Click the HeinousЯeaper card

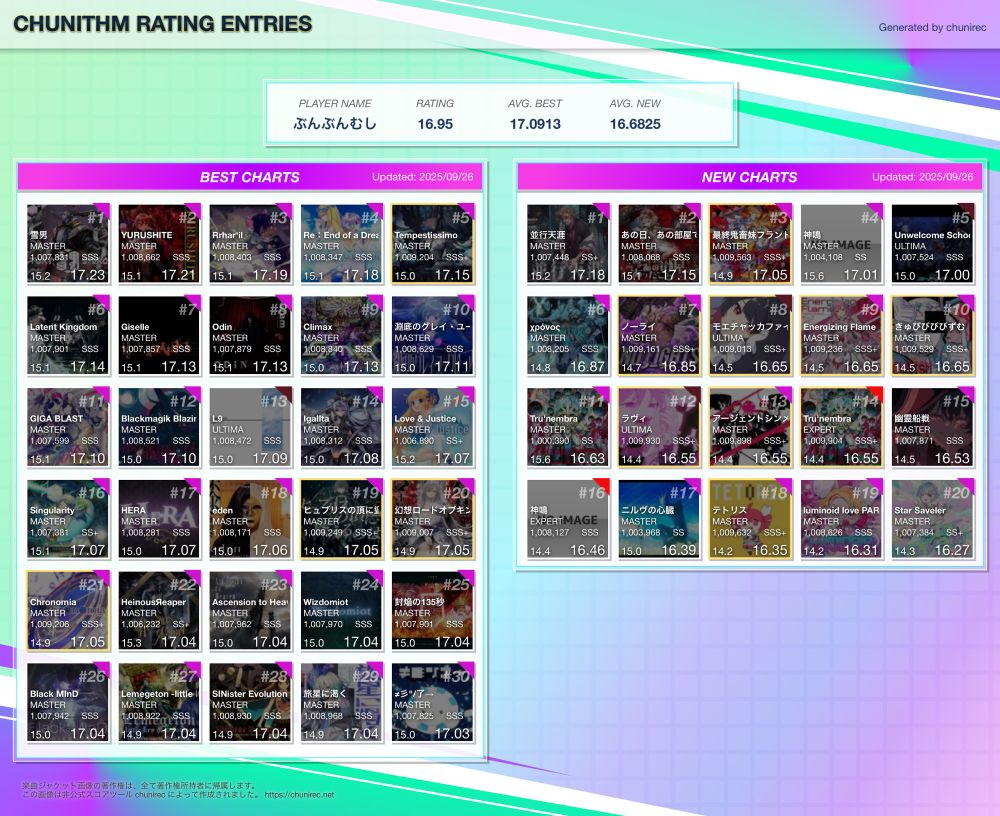click(159, 611)
